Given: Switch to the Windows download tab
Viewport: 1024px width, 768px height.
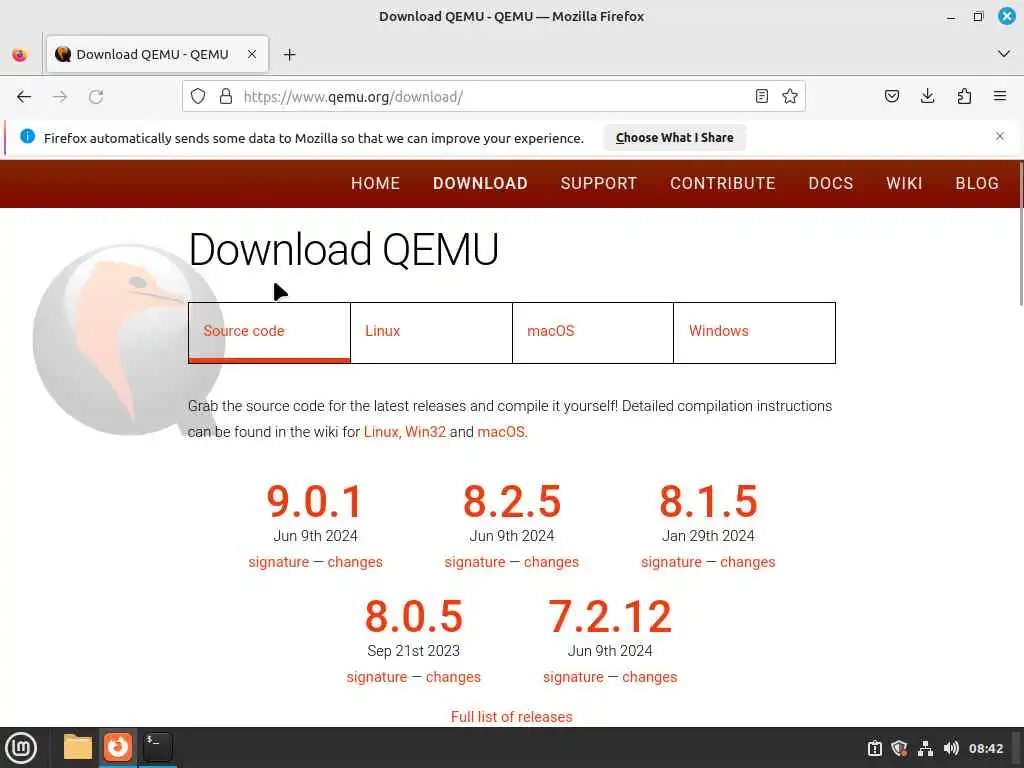Looking at the screenshot, I should tap(754, 332).
